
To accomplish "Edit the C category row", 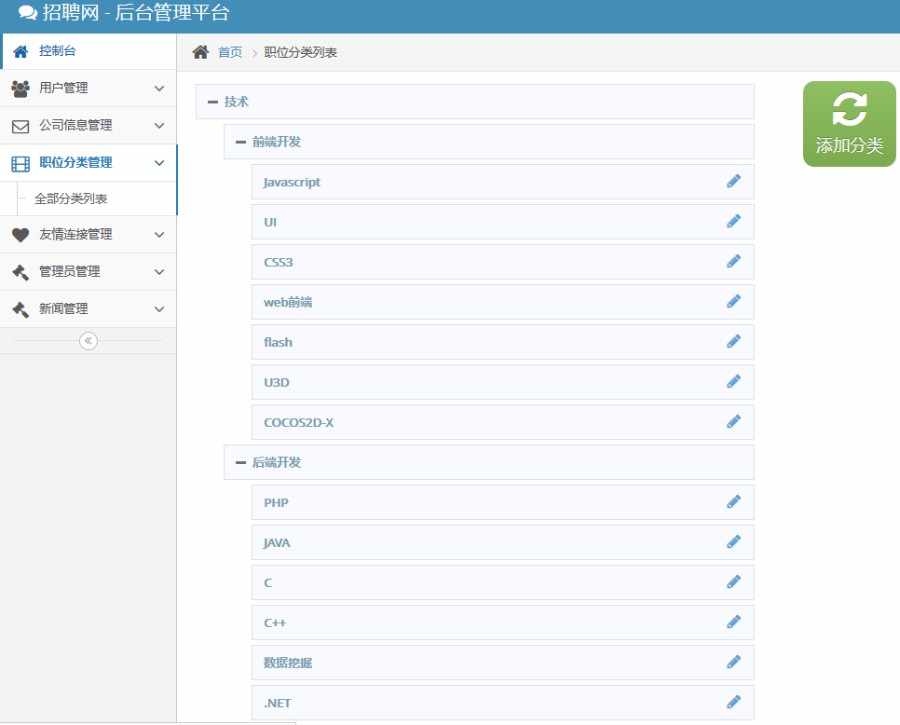I will (734, 582).
